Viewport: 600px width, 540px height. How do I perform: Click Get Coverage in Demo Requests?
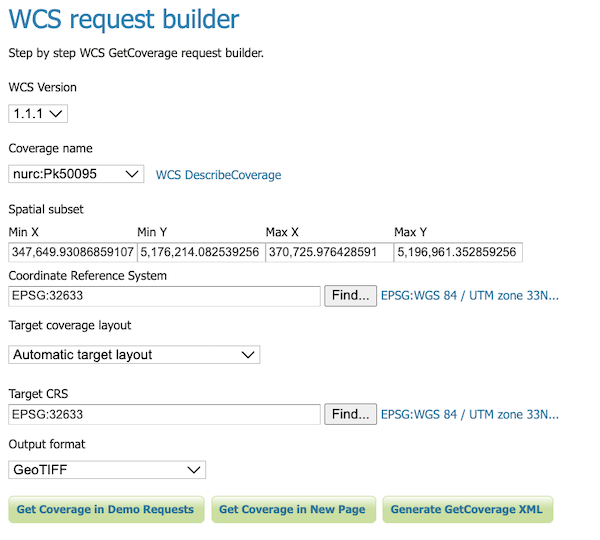tap(105, 509)
